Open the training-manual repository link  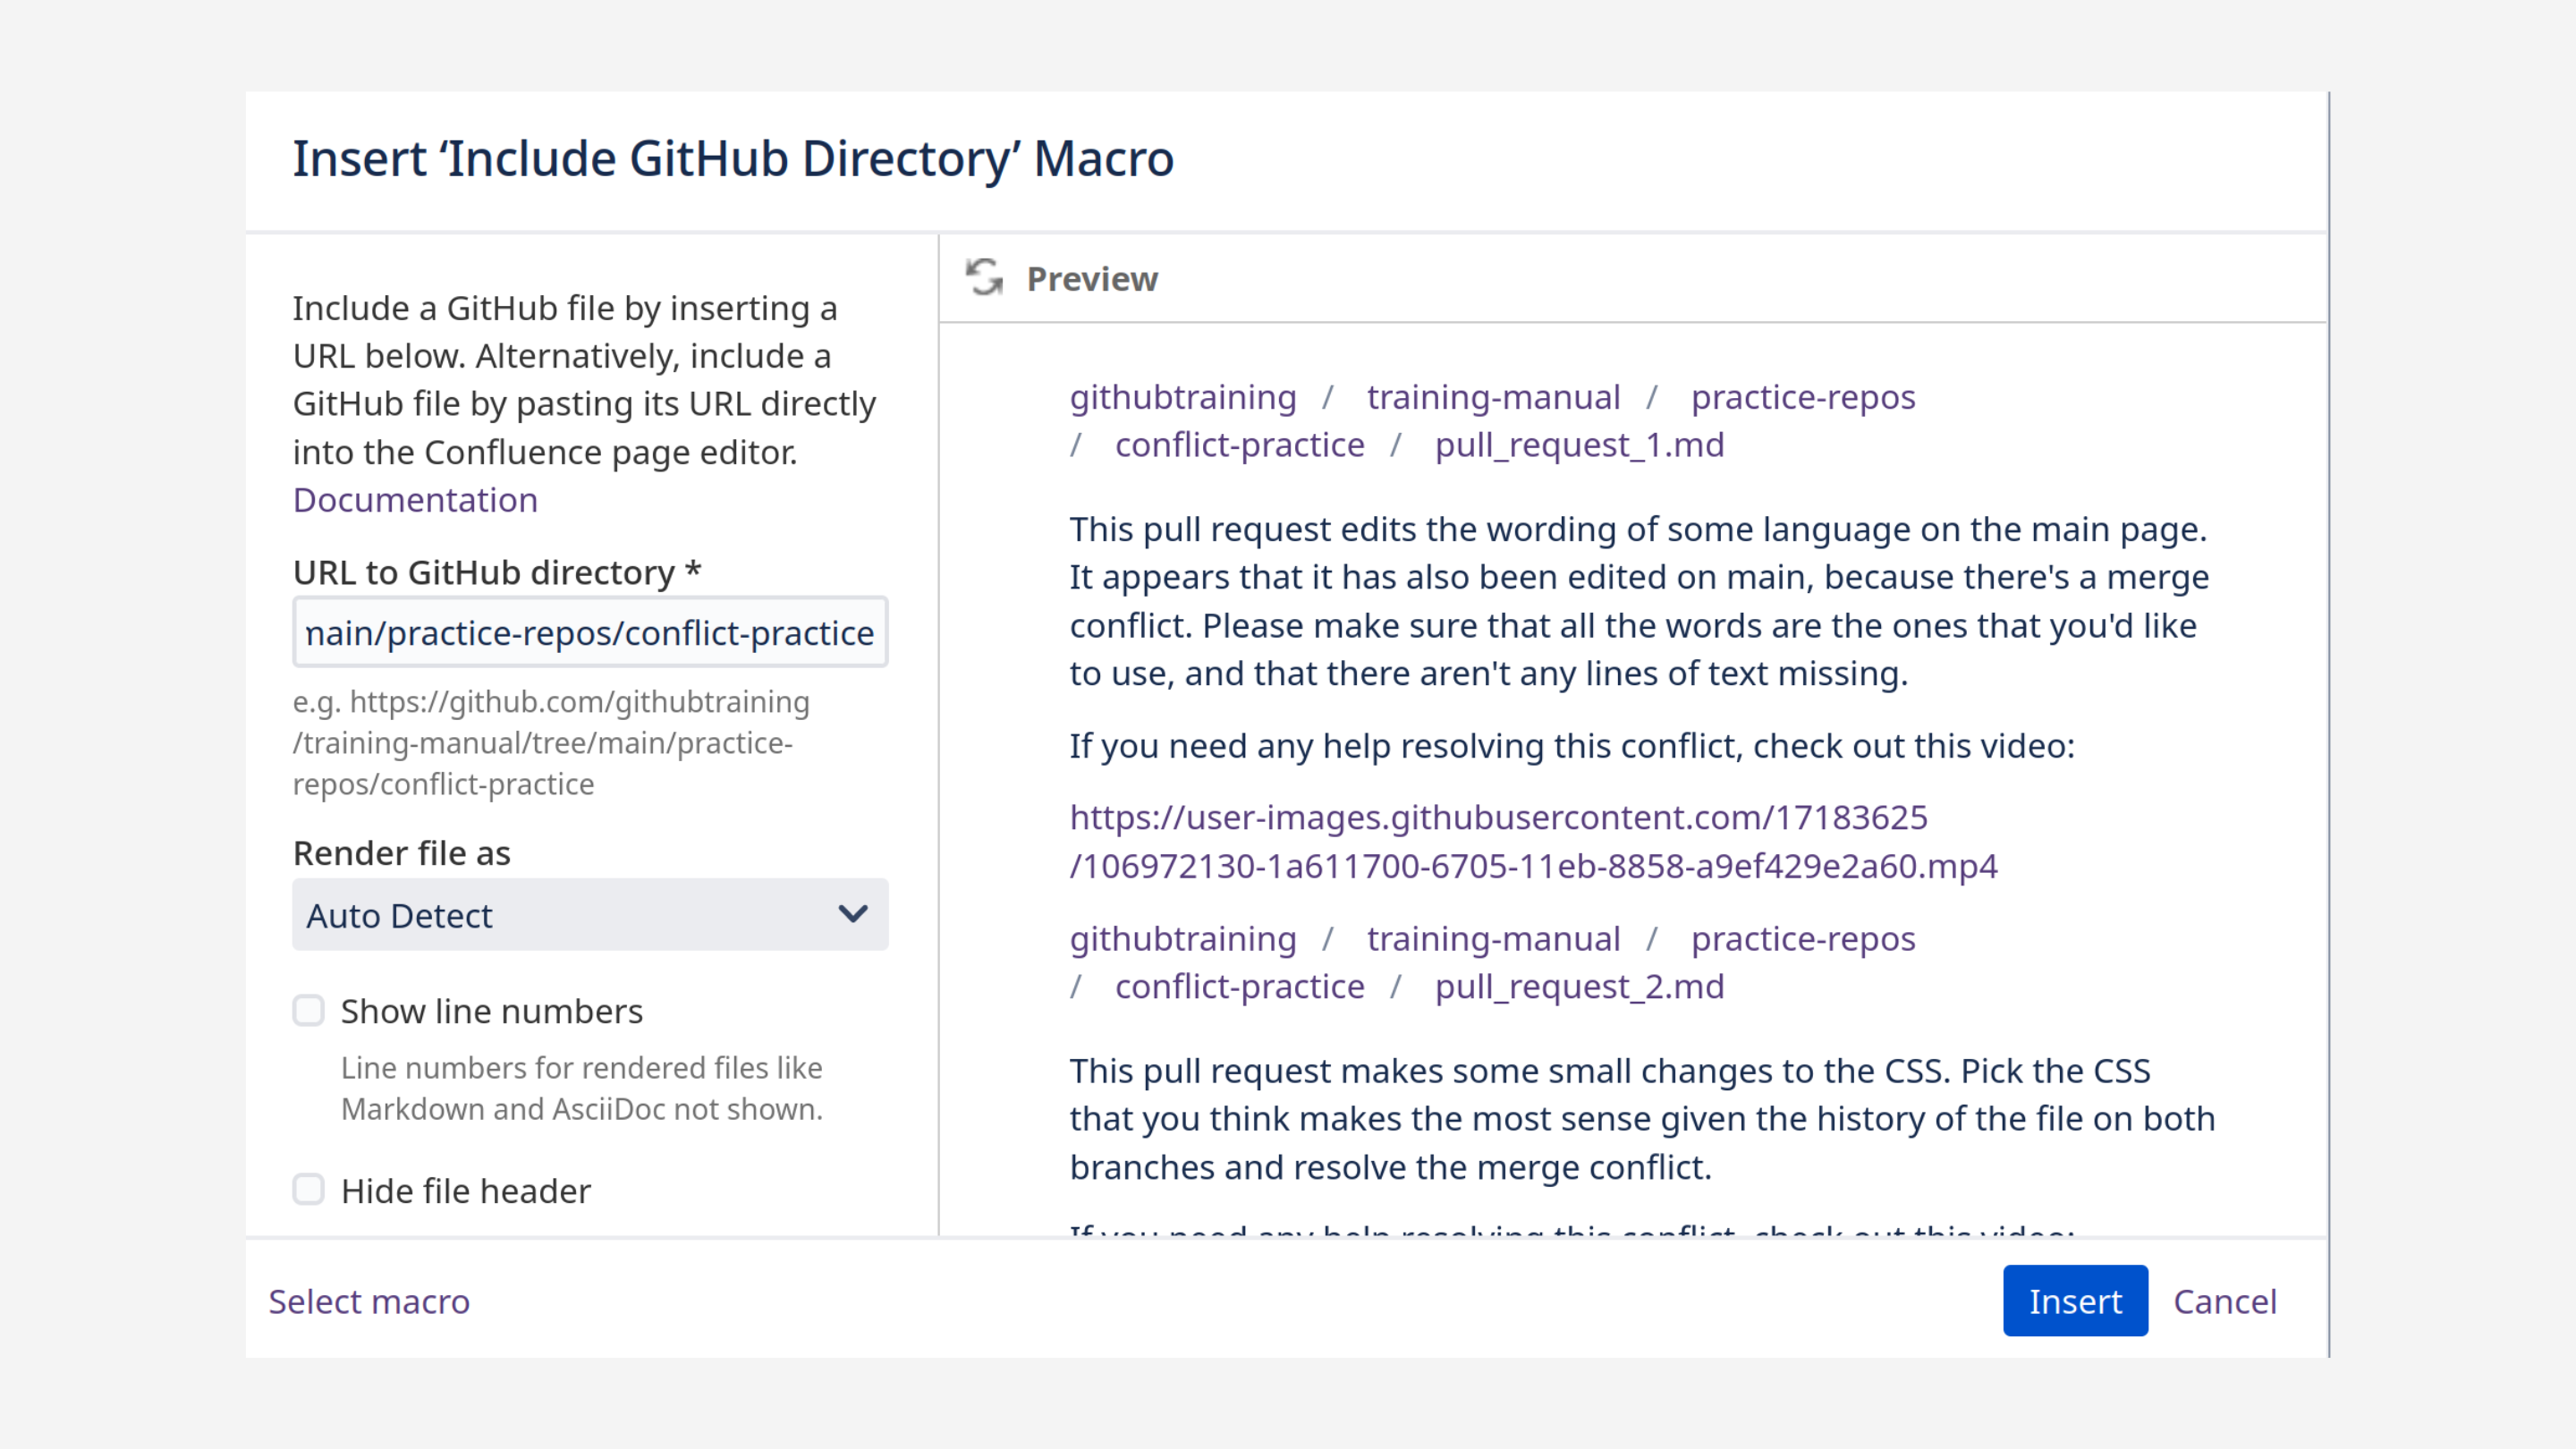coord(1492,397)
